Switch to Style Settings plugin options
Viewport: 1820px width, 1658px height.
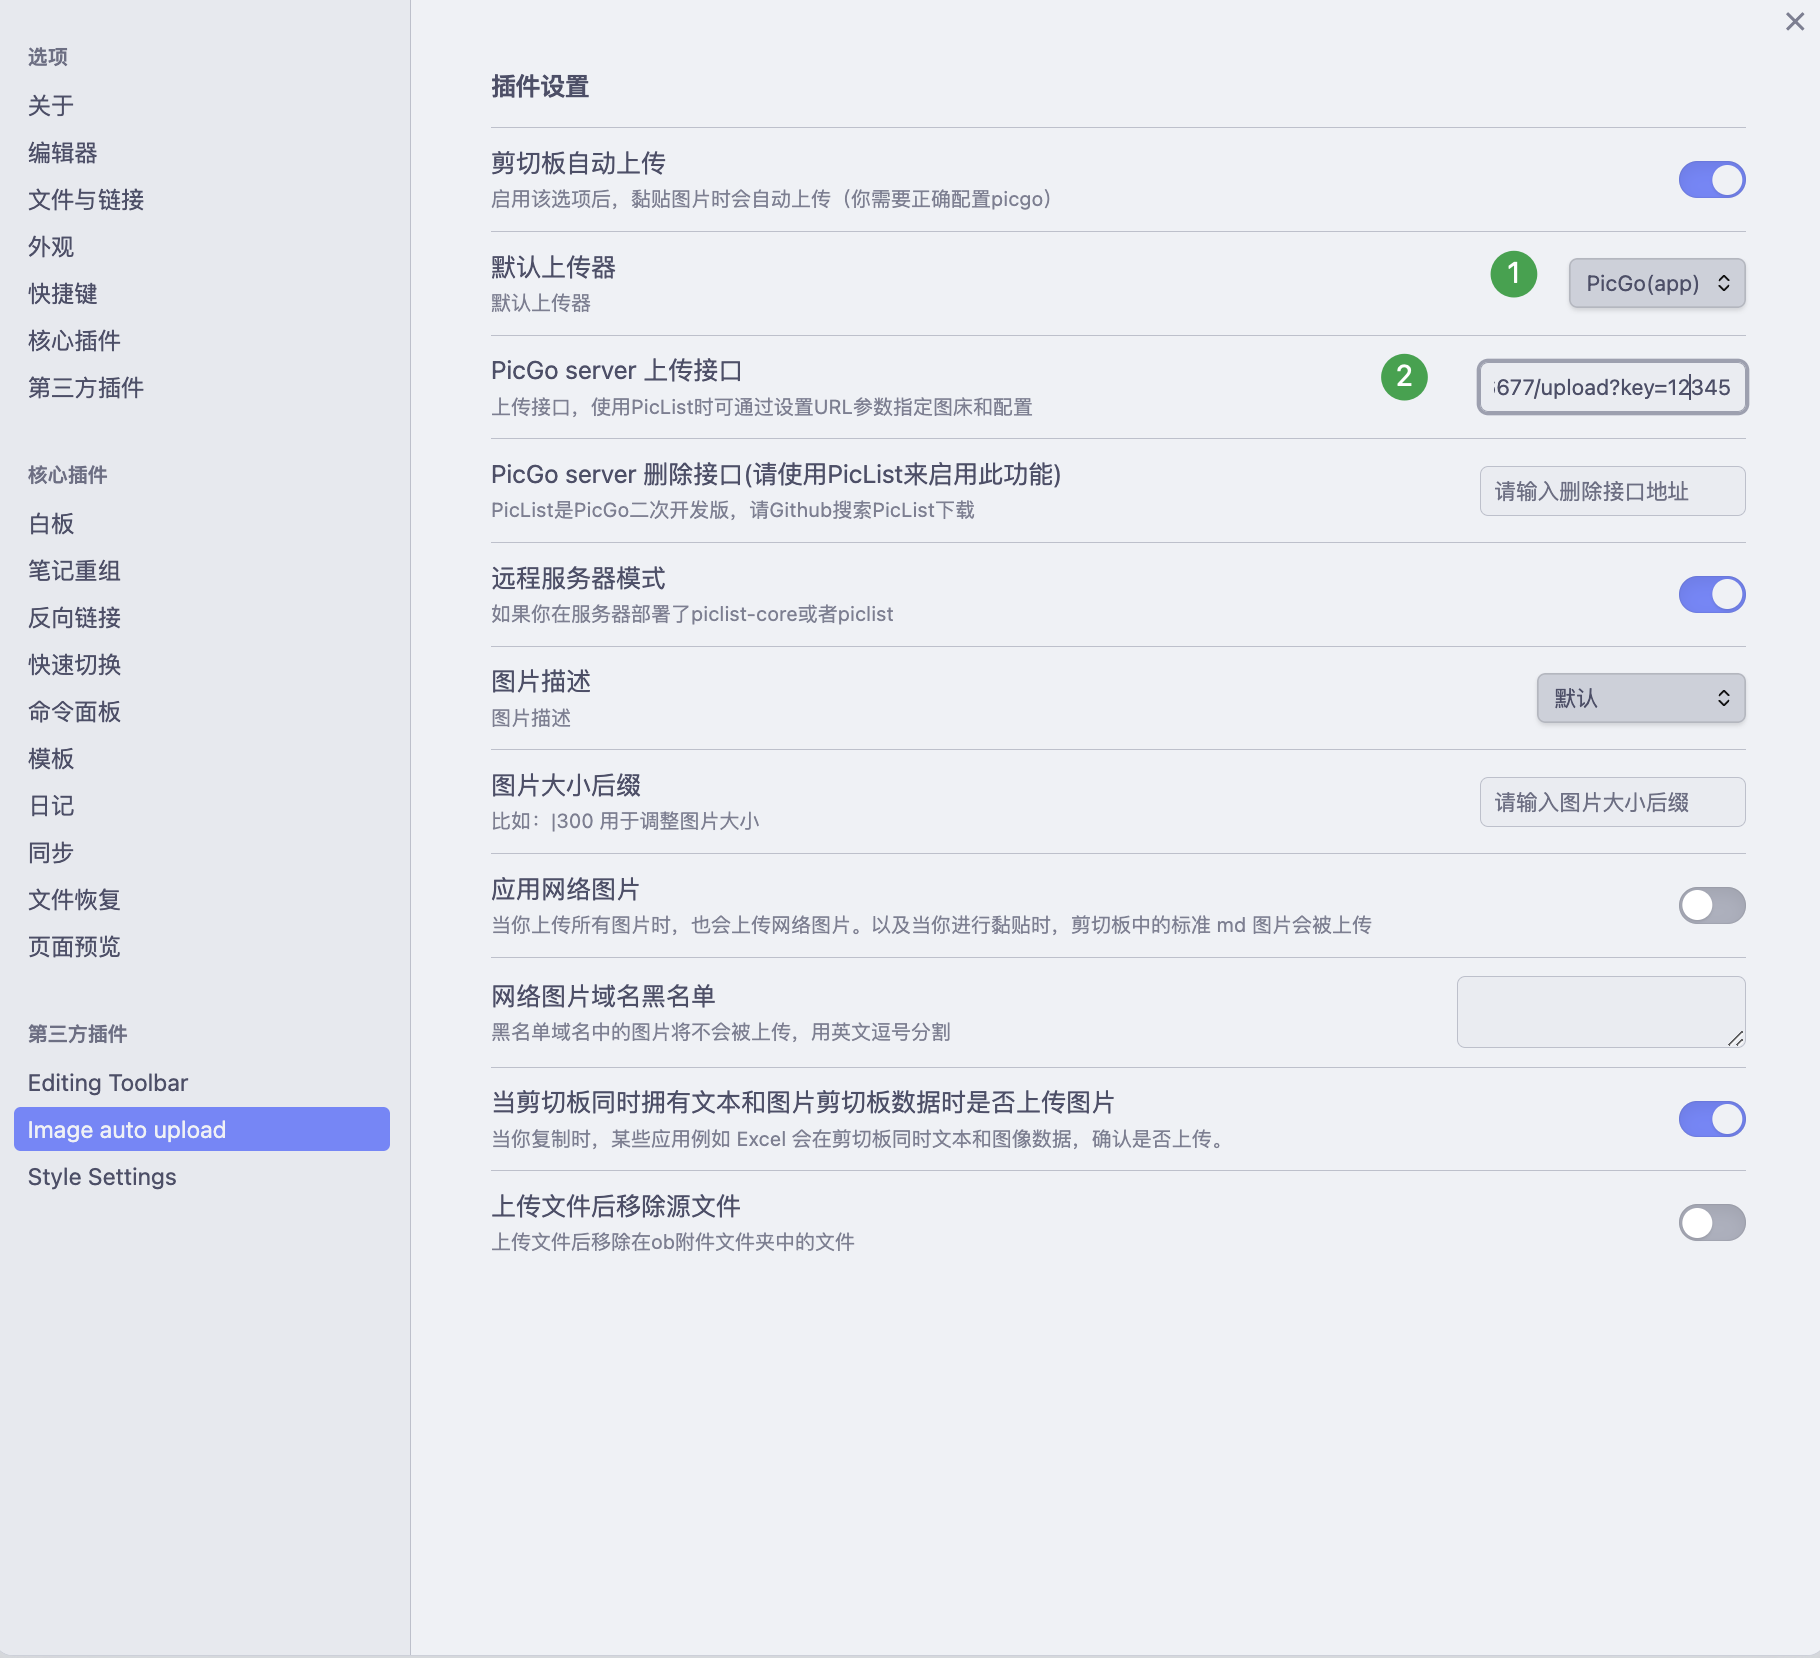[x=101, y=1176]
